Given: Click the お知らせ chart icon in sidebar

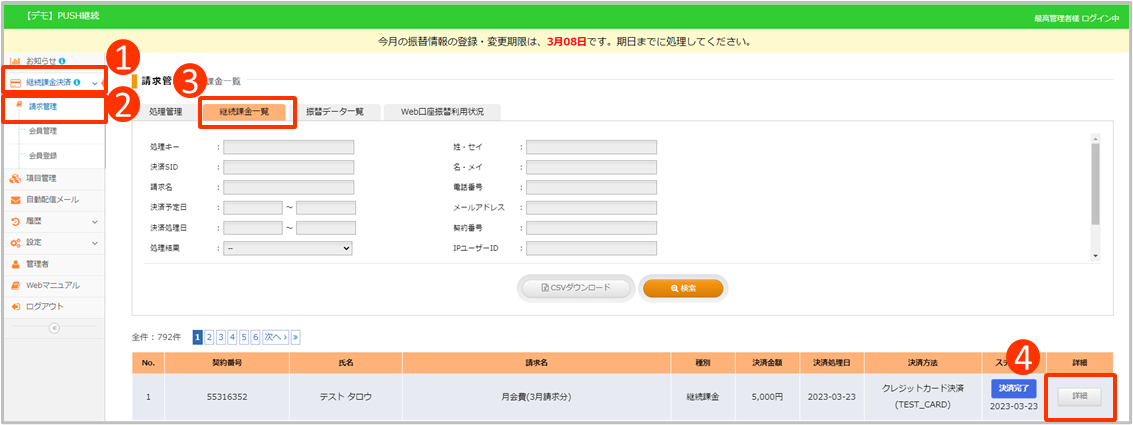Looking at the screenshot, I should (16, 61).
